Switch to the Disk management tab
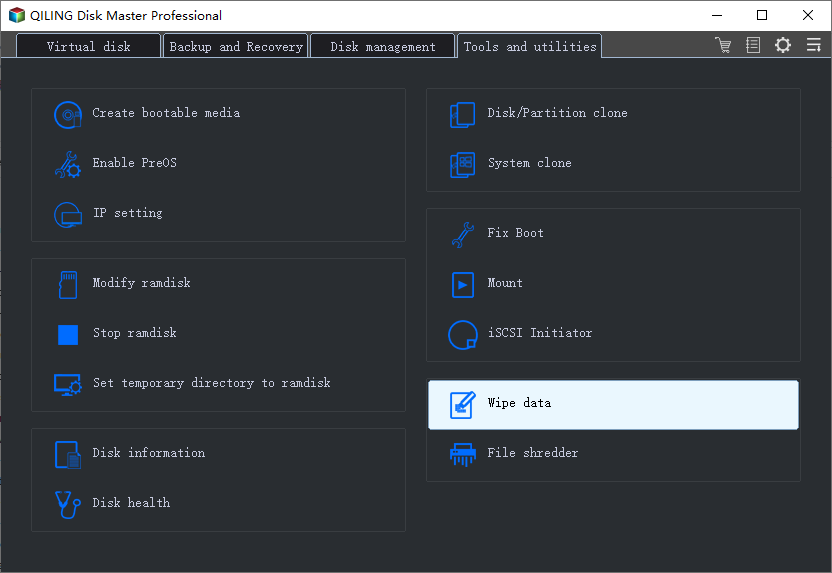832x573 pixels. click(x=383, y=46)
